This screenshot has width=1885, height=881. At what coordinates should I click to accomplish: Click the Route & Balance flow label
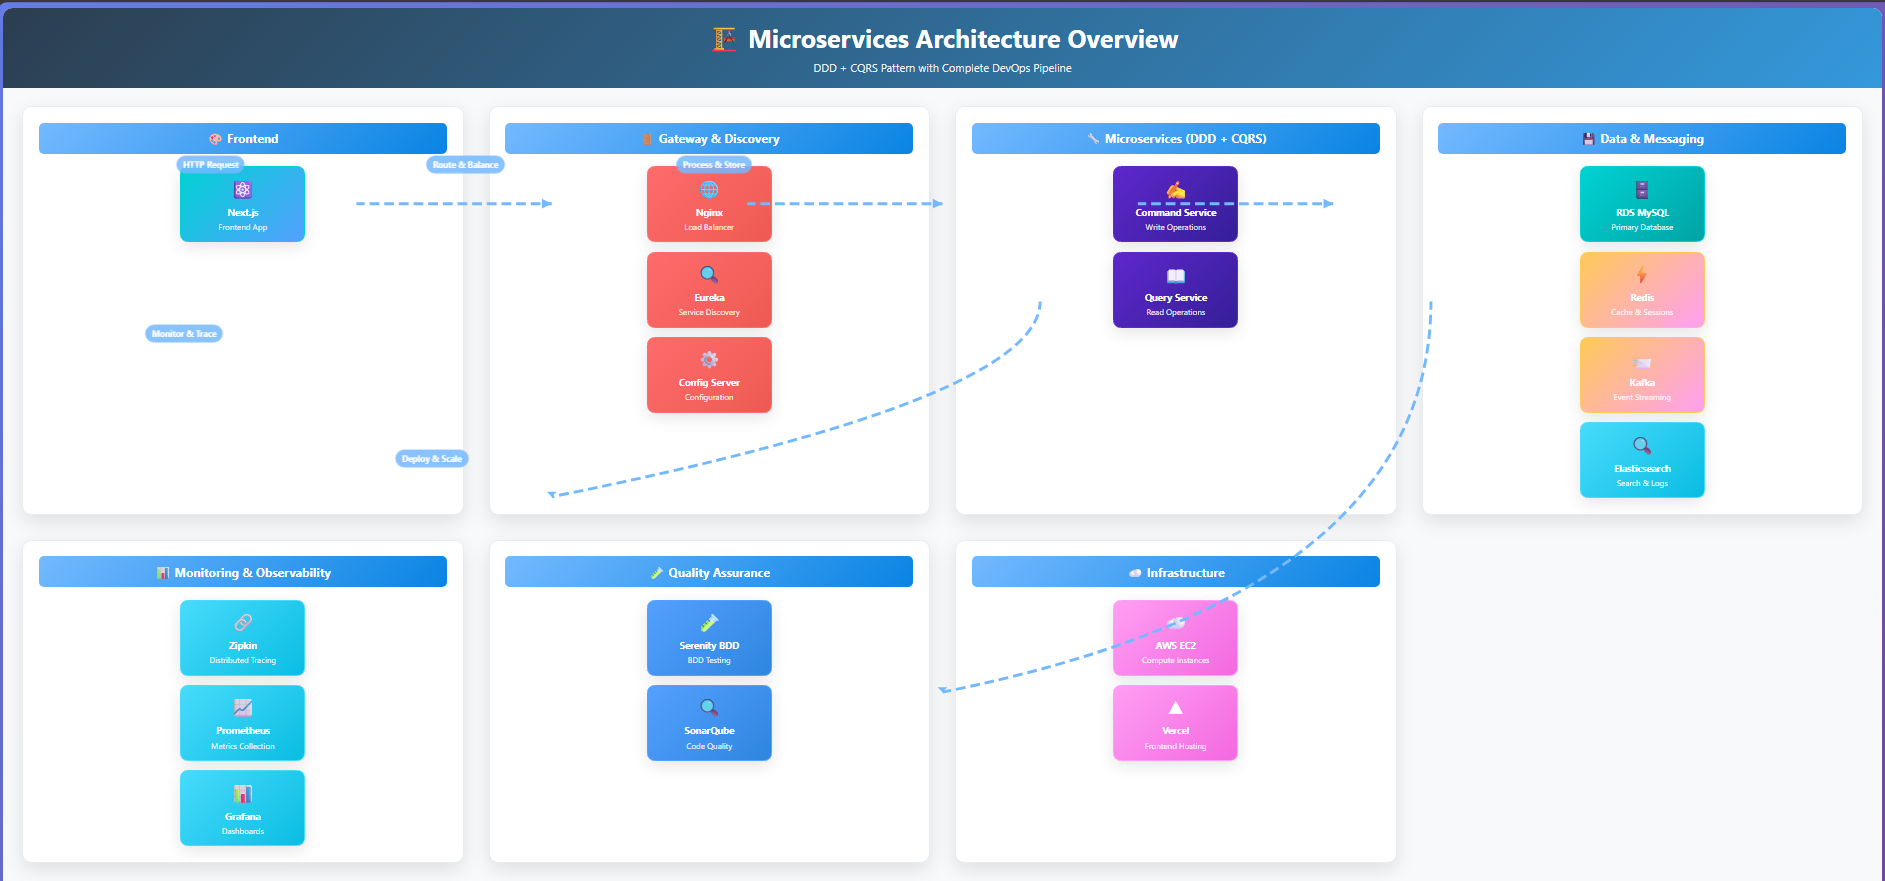[x=465, y=165]
